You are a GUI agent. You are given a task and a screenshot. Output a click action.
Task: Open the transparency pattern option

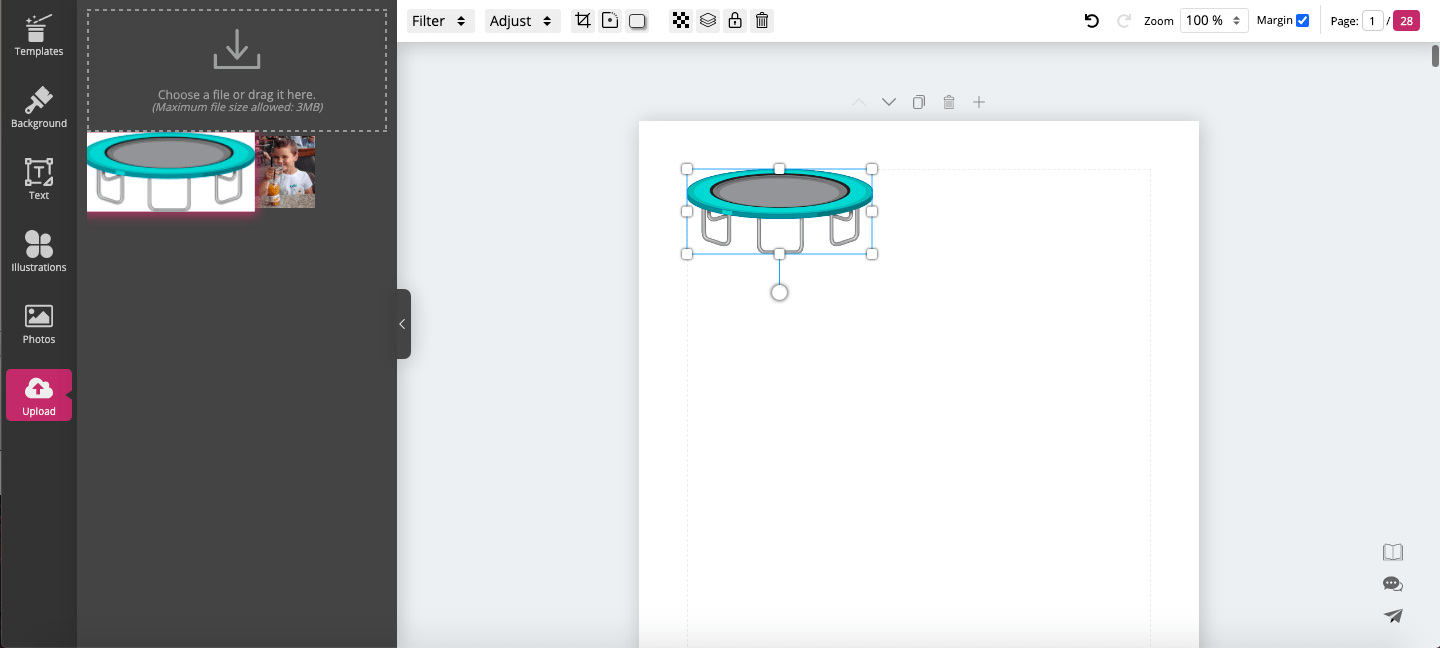point(681,20)
